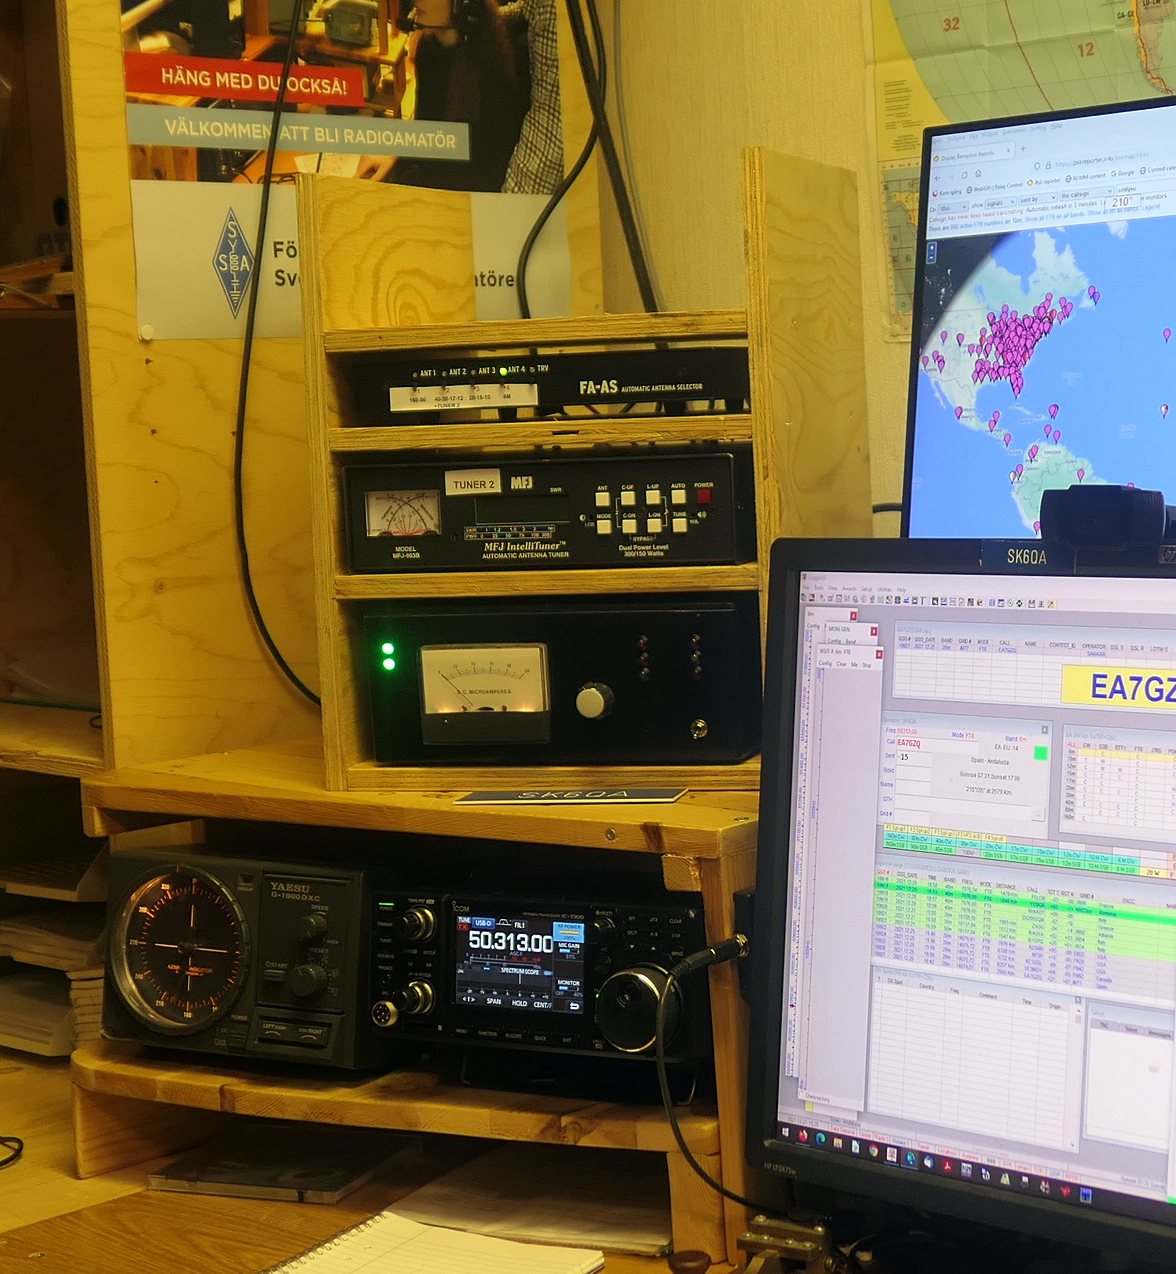The height and width of the screenshot is (1274, 1176).
Task: Open the signals dropdown on PSK Reporter
Action: tap(999, 203)
